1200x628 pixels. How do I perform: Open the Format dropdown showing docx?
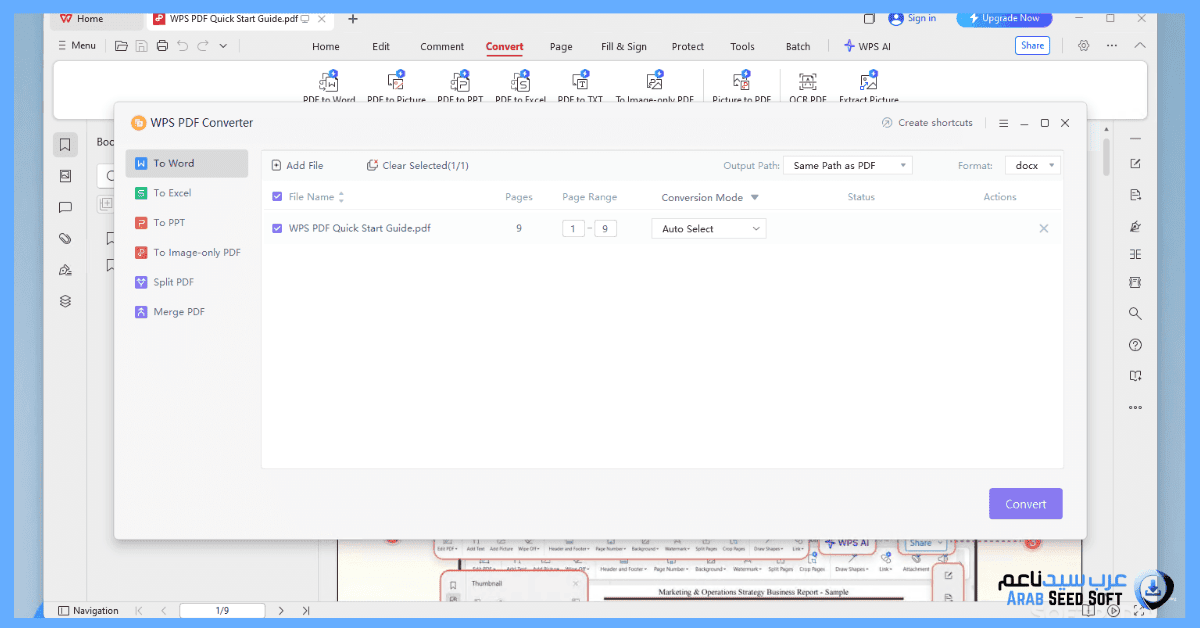1032,165
